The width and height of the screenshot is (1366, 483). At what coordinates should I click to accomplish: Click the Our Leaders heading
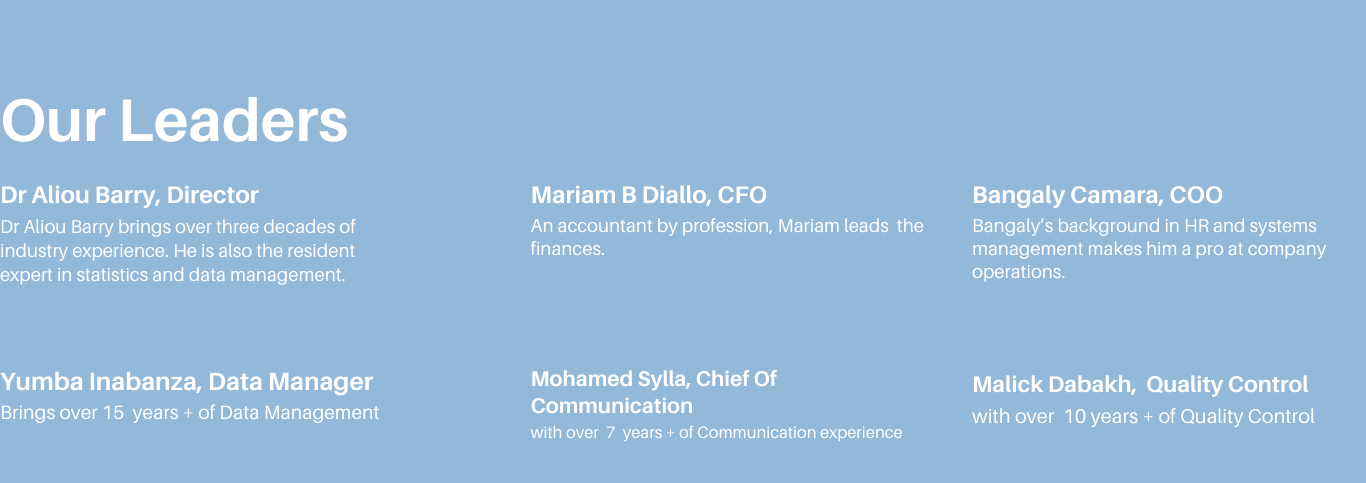175,120
